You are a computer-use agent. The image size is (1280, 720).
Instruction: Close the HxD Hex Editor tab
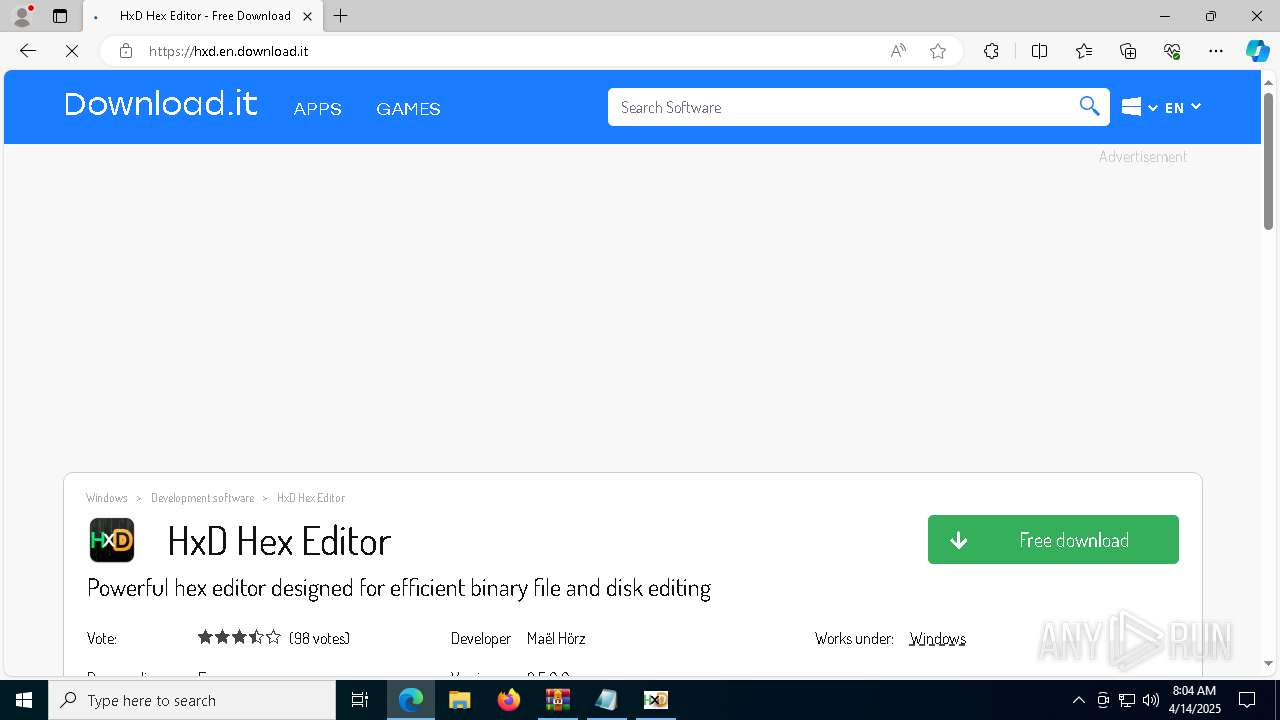coord(308,16)
